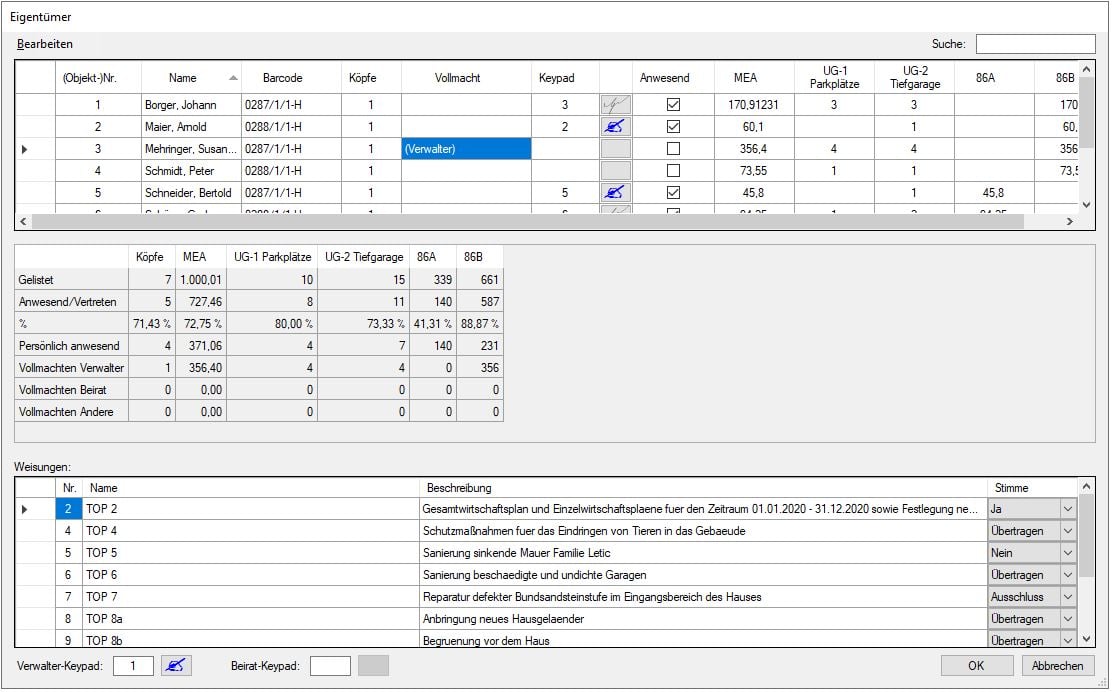Click the Abbrechen button

coord(1058,665)
